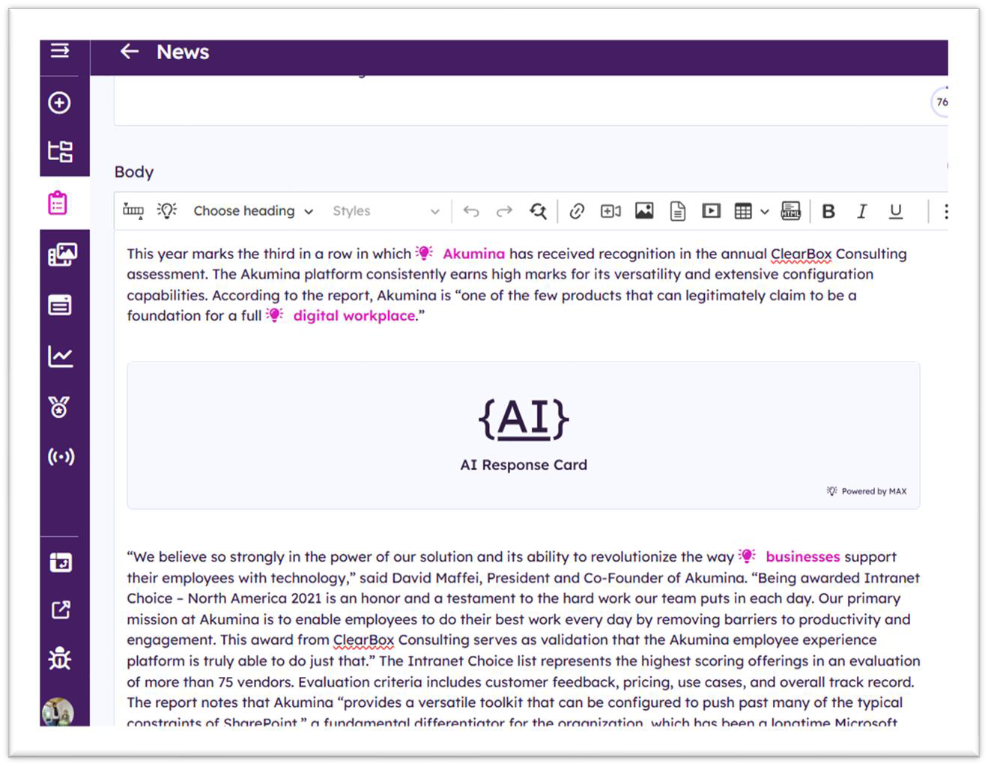988x766 pixels.
Task: Click the Akumina highlighted link in text
Action: (474, 254)
